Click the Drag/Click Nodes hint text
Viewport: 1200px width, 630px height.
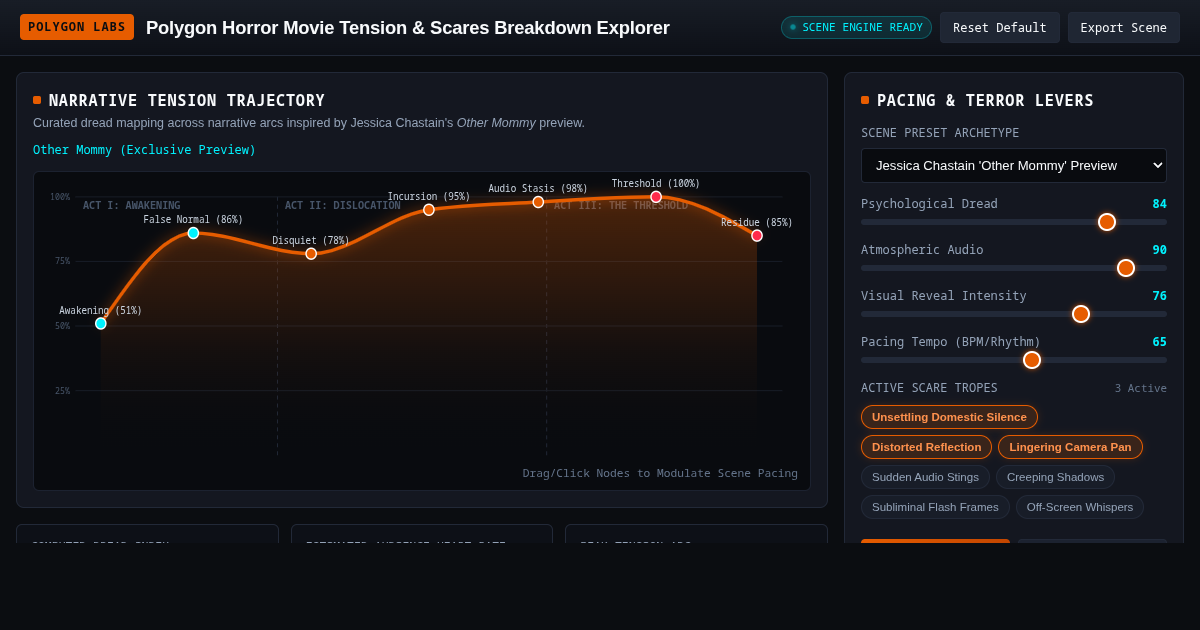[x=660, y=474]
